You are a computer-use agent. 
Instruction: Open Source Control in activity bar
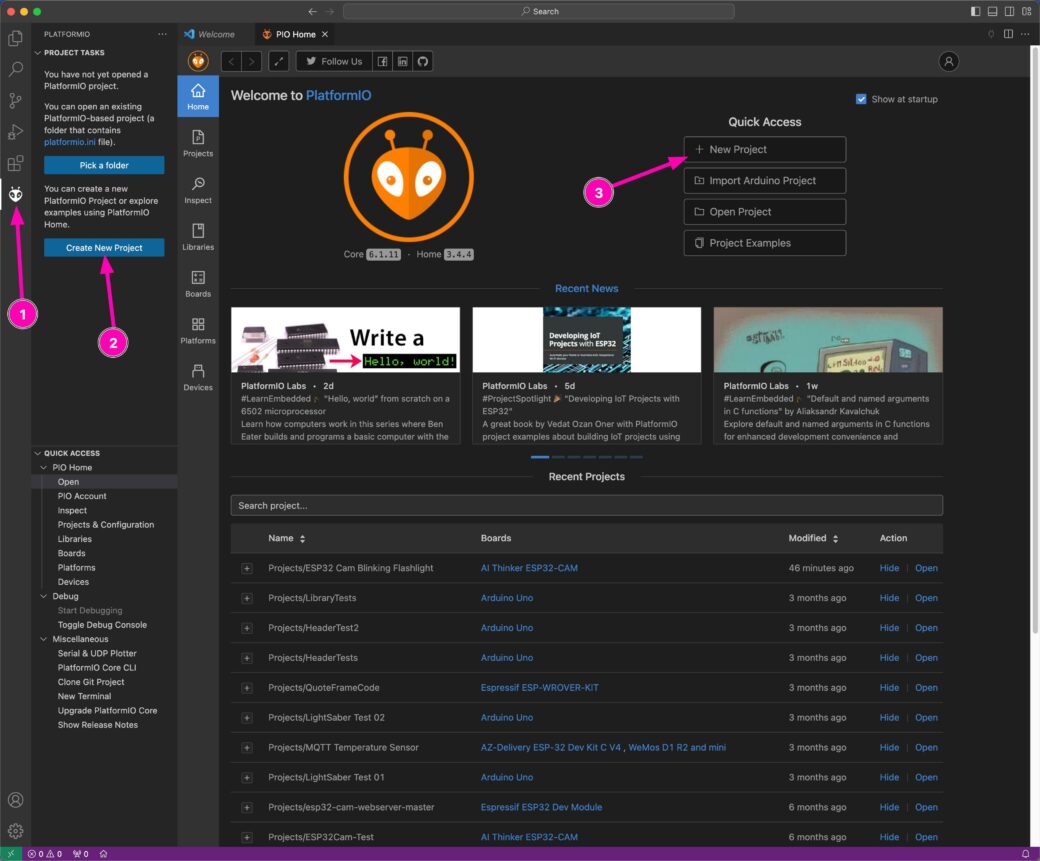pyautogui.click(x=15, y=100)
